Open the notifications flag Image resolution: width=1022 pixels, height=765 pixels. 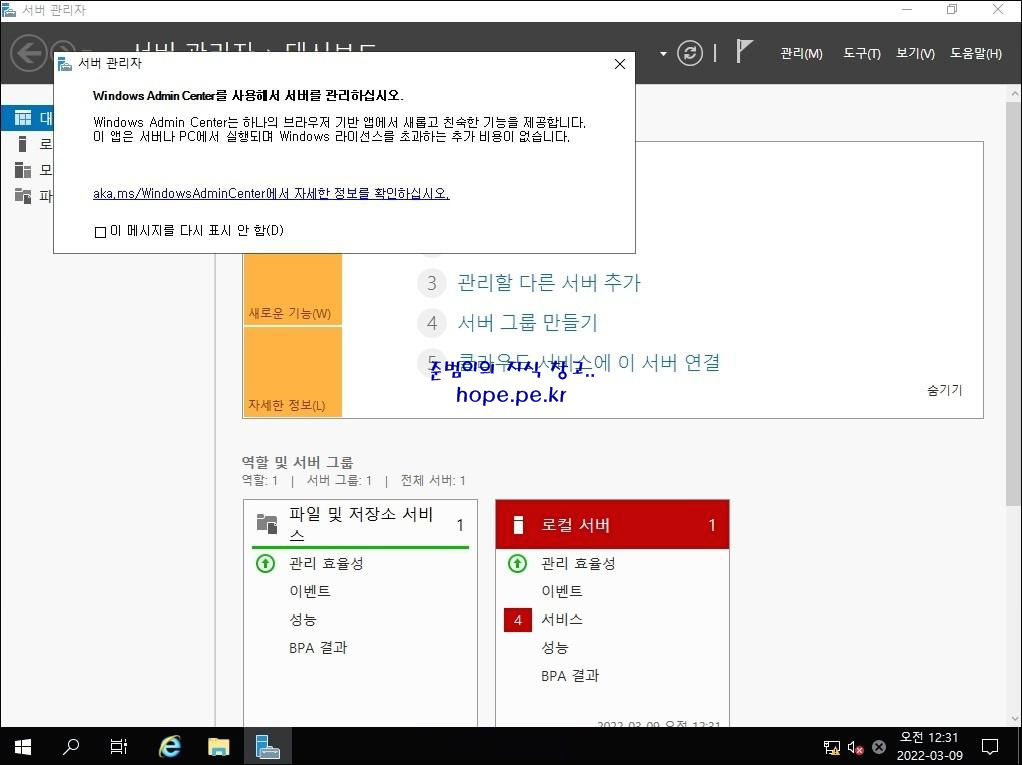coord(744,51)
